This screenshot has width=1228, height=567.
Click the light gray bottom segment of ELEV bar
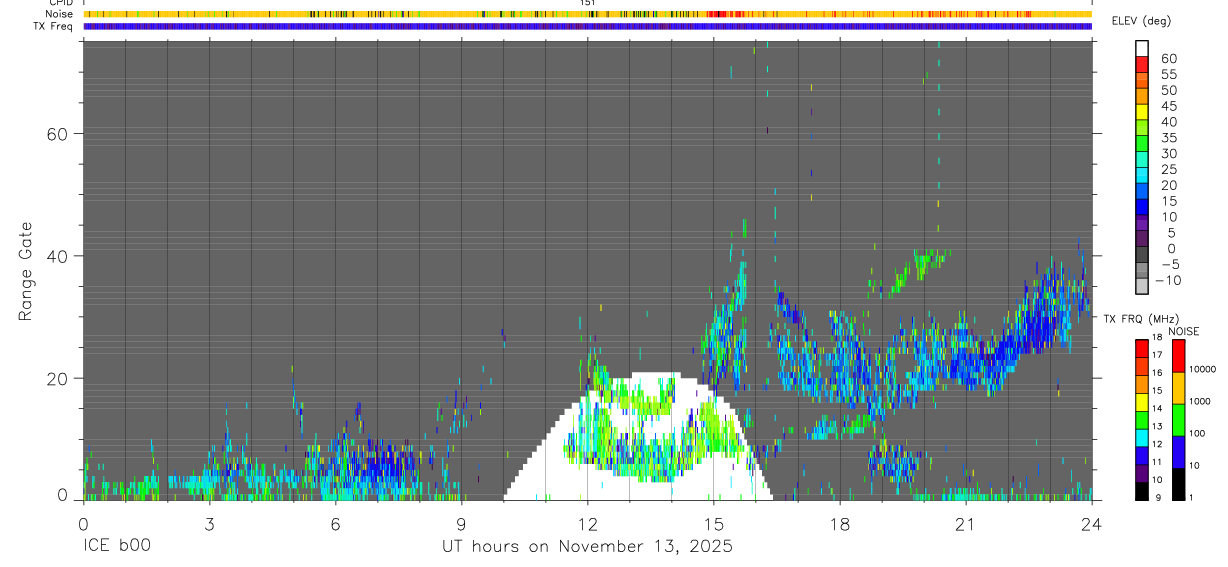1143,287
